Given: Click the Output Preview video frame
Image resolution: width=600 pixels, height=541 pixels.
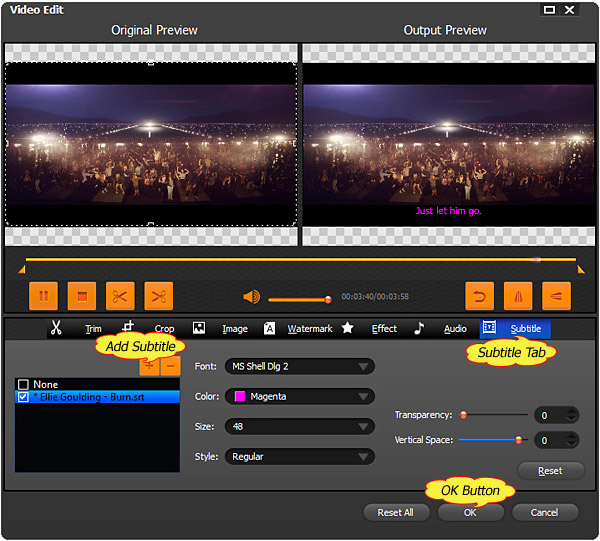Looking at the screenshot, I should 449,144.
